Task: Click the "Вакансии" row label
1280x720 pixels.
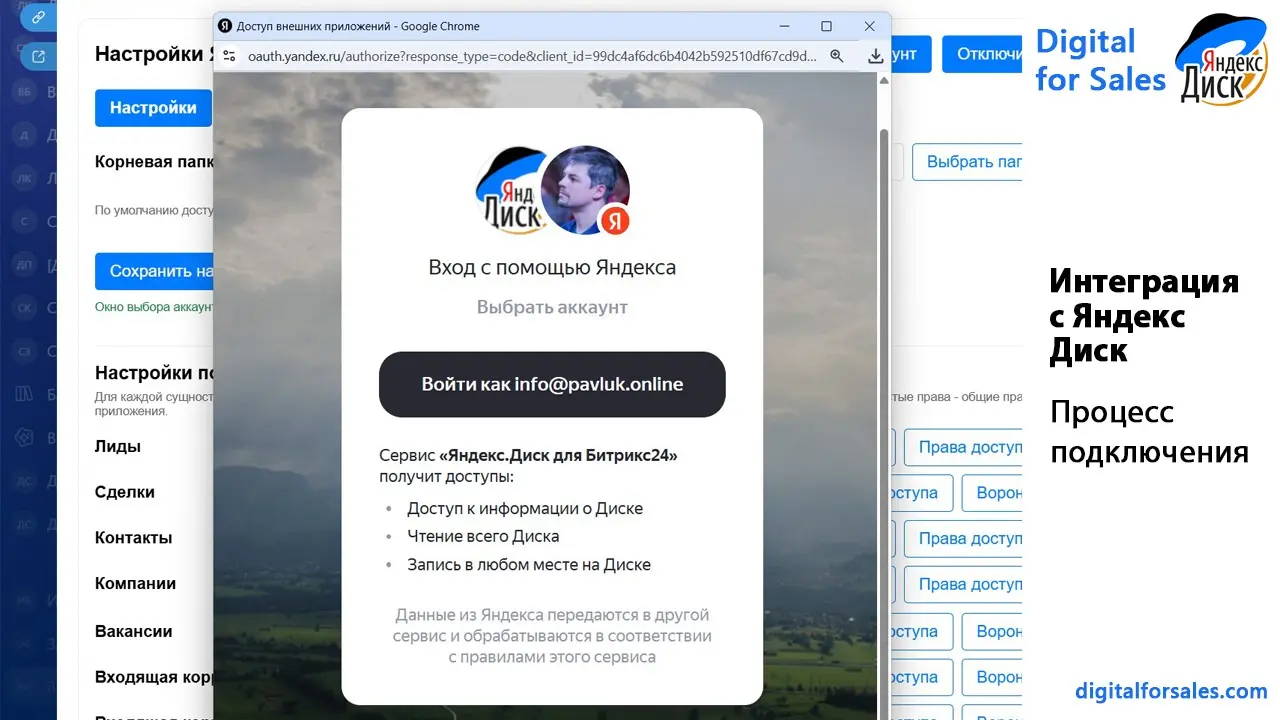Action: [x=134, y=631]
